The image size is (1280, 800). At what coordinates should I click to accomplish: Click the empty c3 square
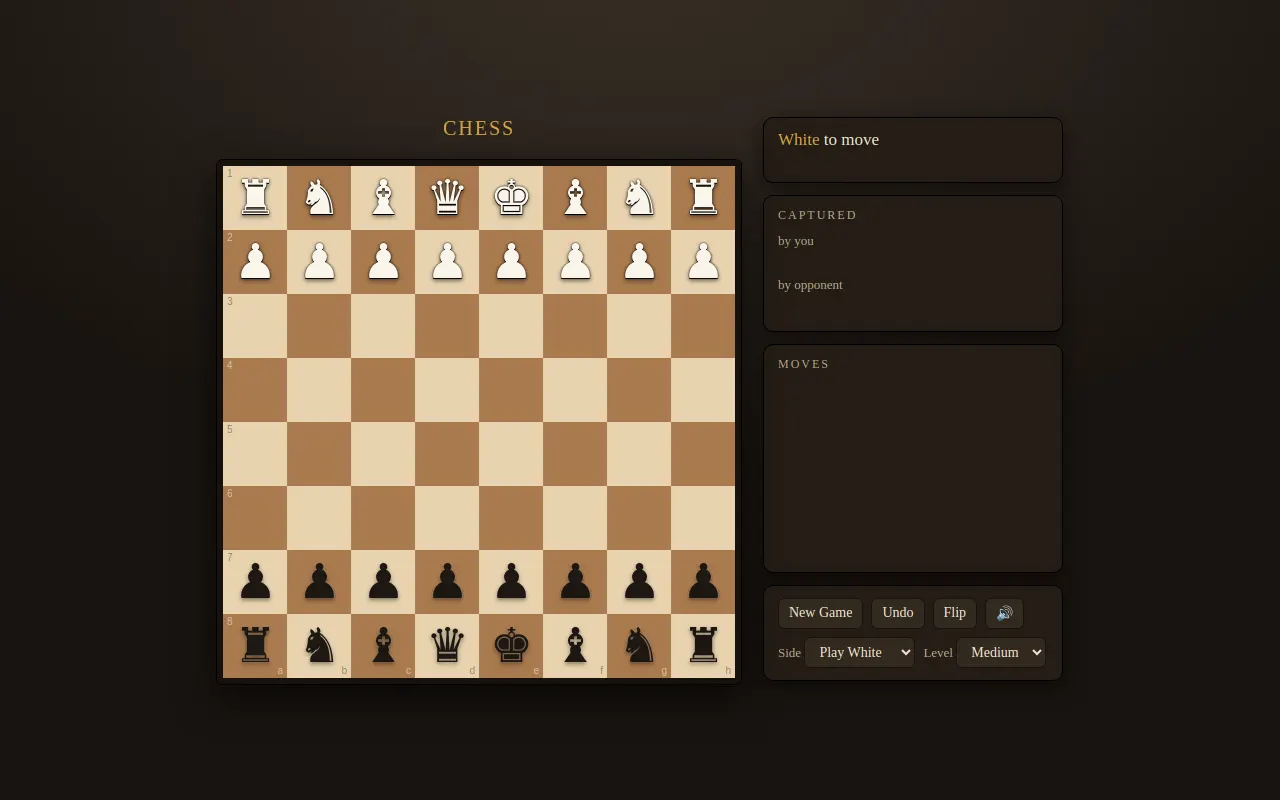[x=383, y=326]
